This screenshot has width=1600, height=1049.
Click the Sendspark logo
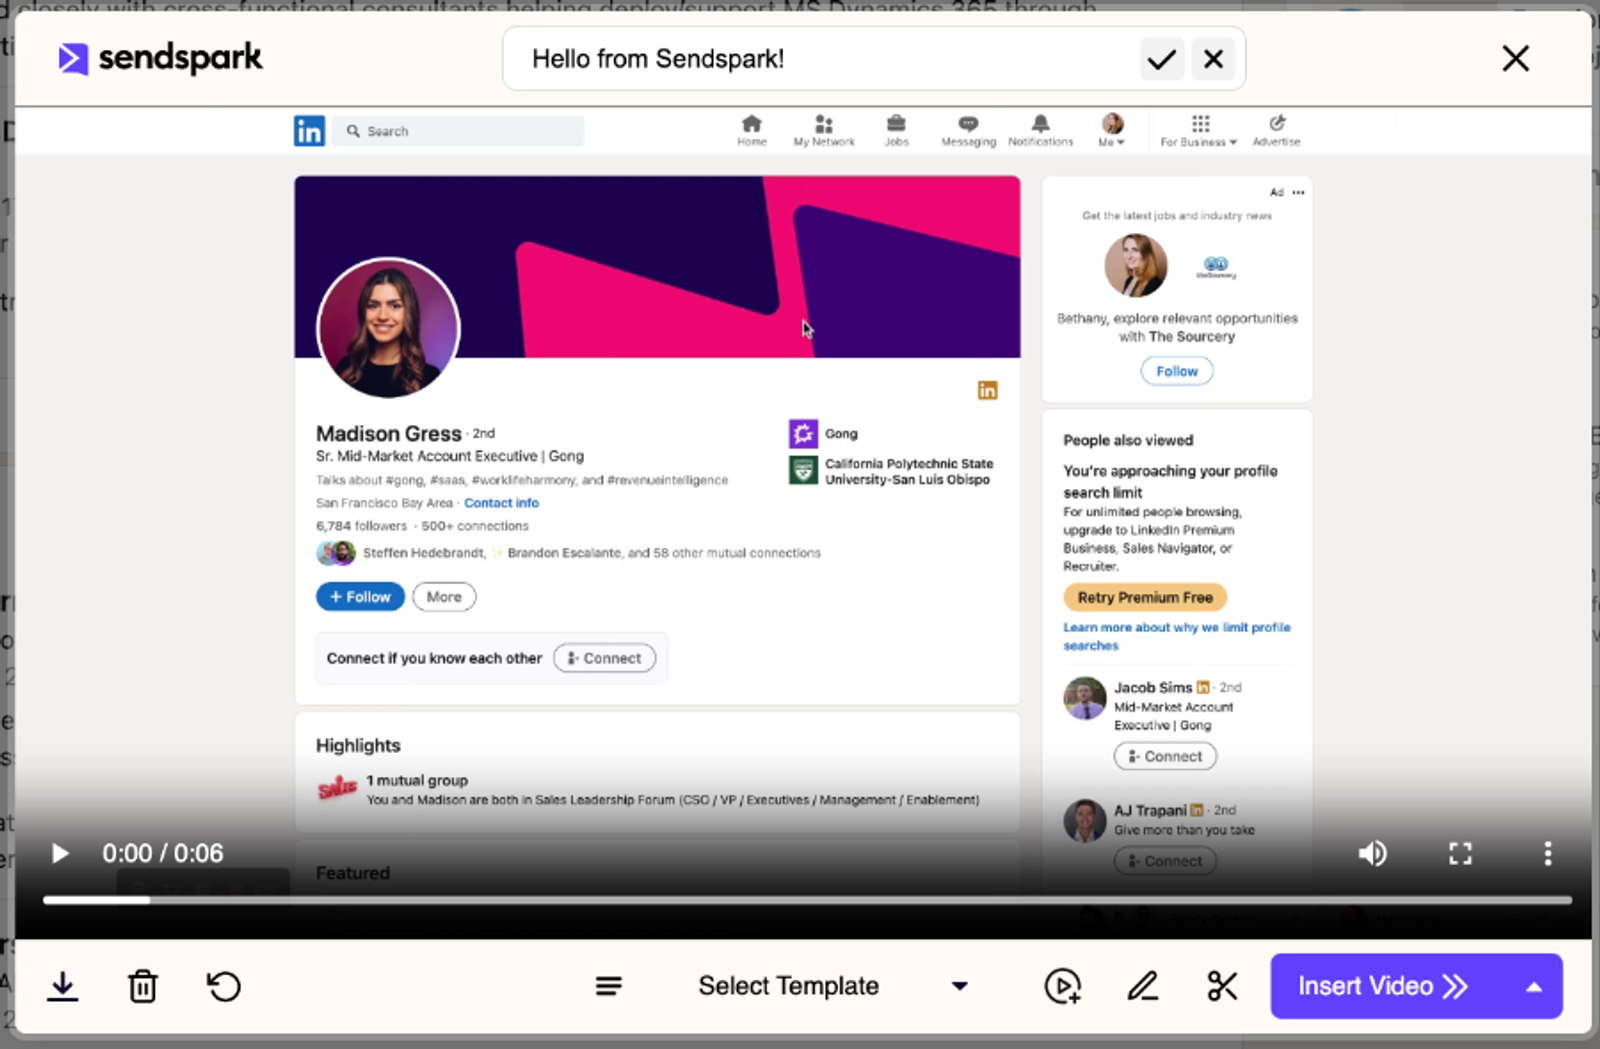click(x=160, y=58)
